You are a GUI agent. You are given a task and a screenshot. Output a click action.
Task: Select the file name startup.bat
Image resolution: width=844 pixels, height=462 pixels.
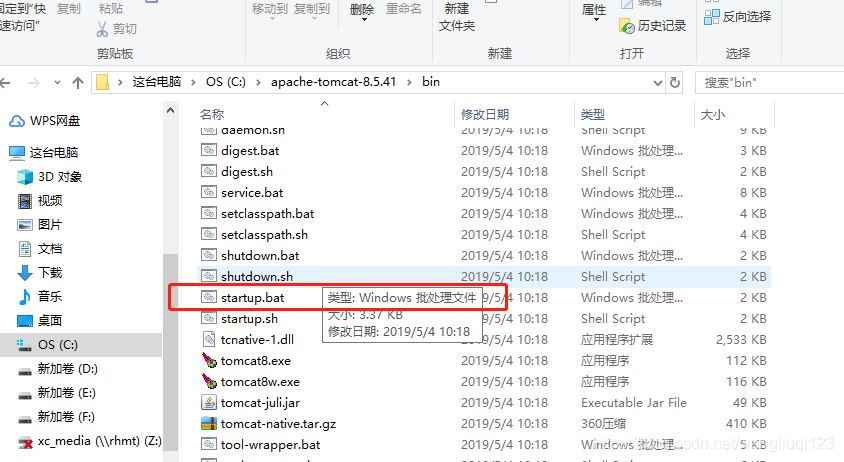click(x=252, y=298)
